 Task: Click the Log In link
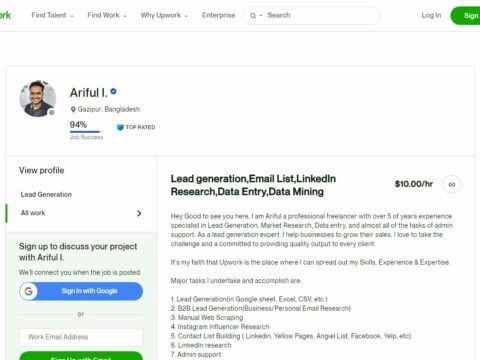point(431,15)
